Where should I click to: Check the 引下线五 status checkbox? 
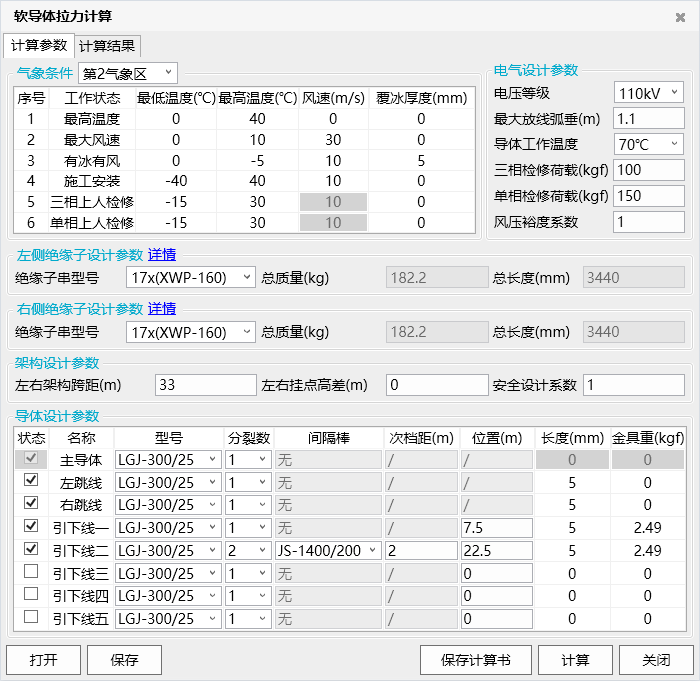point(31,618)
